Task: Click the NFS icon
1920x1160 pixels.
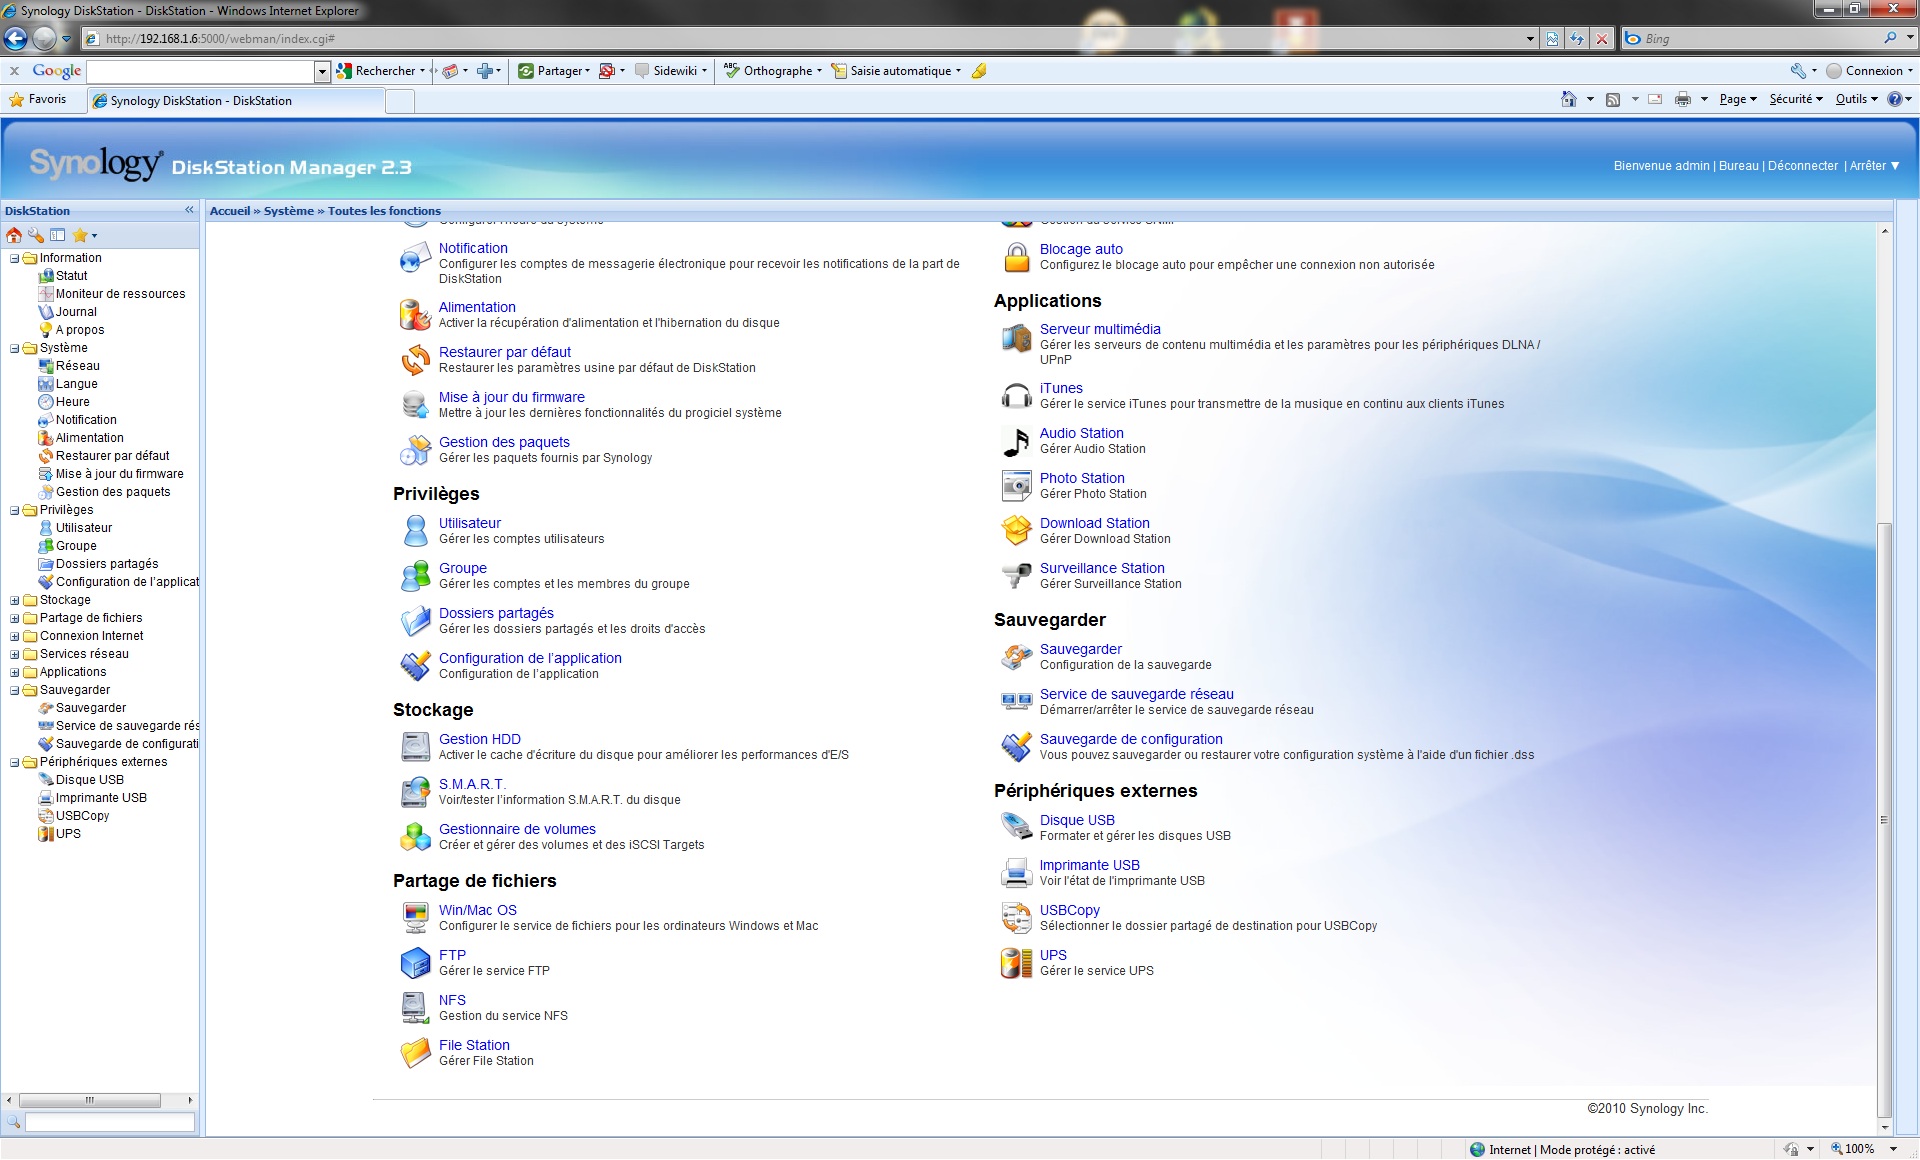Action: click(415, 1007)
